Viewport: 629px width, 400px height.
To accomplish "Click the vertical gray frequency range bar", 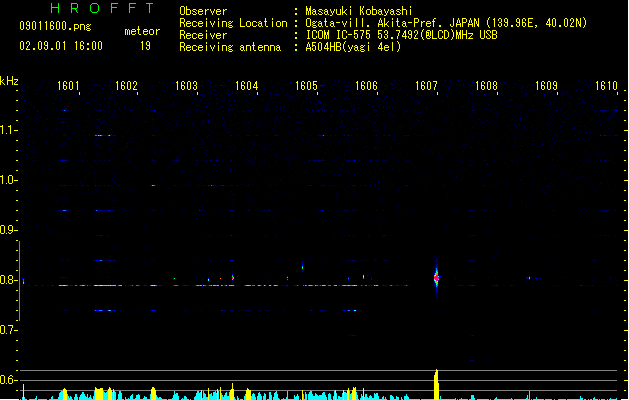I will pos(20,281).
